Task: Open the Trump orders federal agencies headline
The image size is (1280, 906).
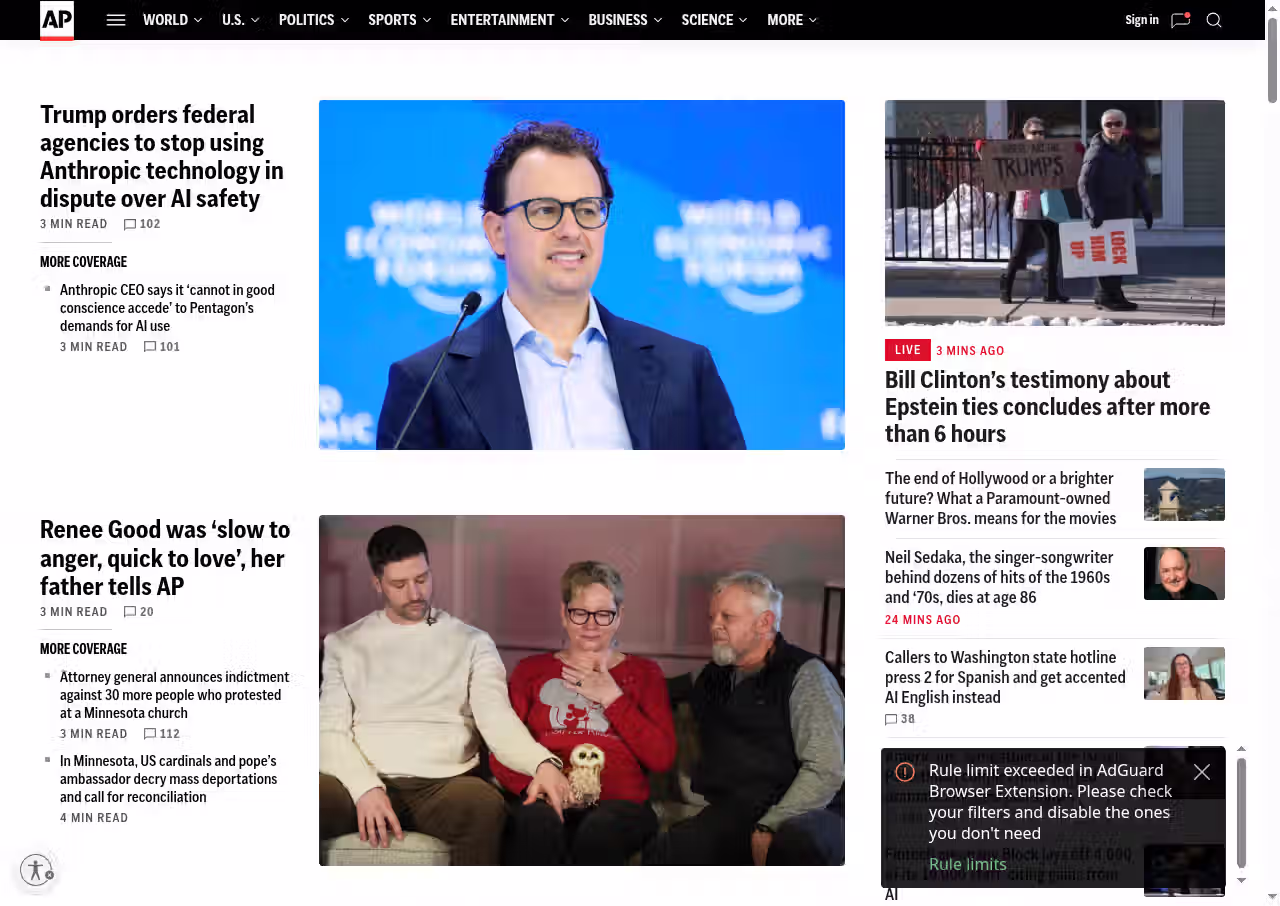Action: click(162, 156)
